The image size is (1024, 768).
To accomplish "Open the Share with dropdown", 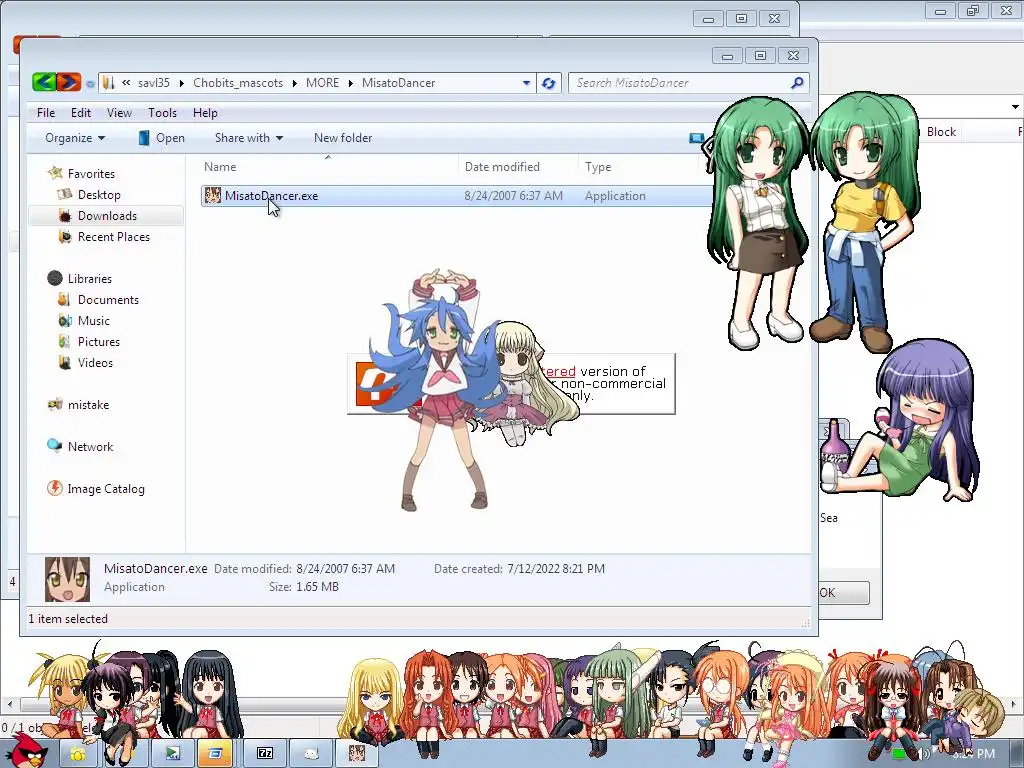I will tap(249, 138).
